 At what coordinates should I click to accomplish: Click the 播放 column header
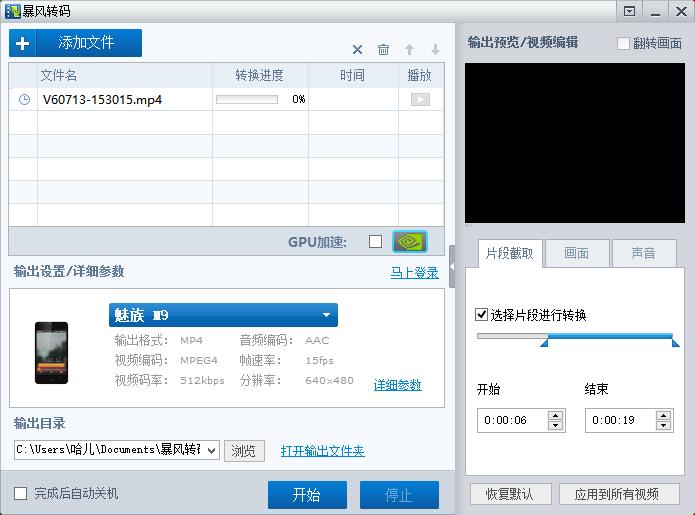(420, 75)
